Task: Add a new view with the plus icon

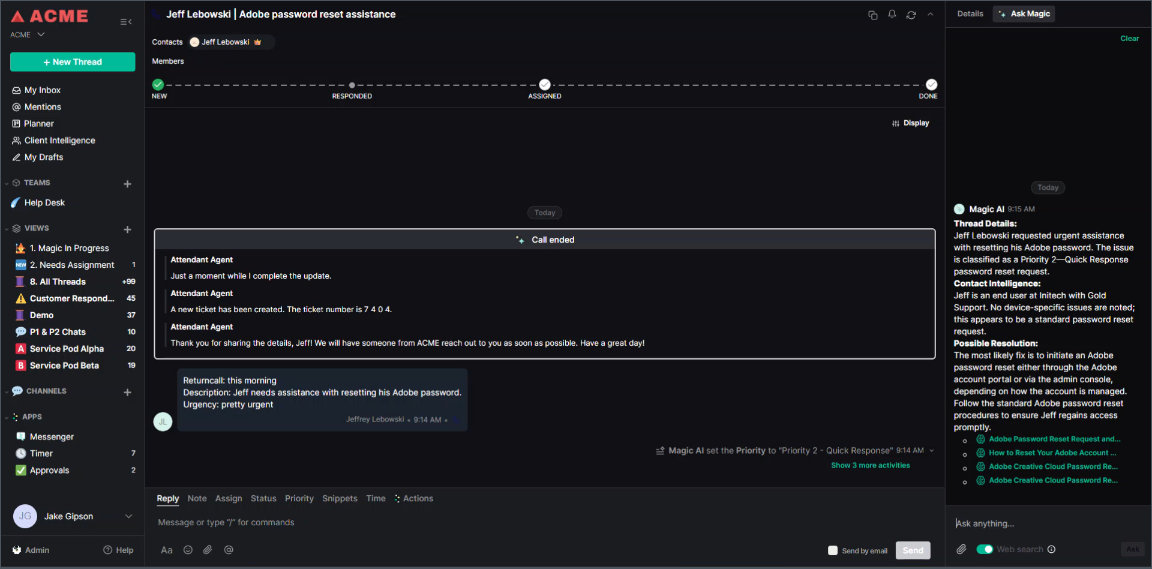Action: coord(127,229)
